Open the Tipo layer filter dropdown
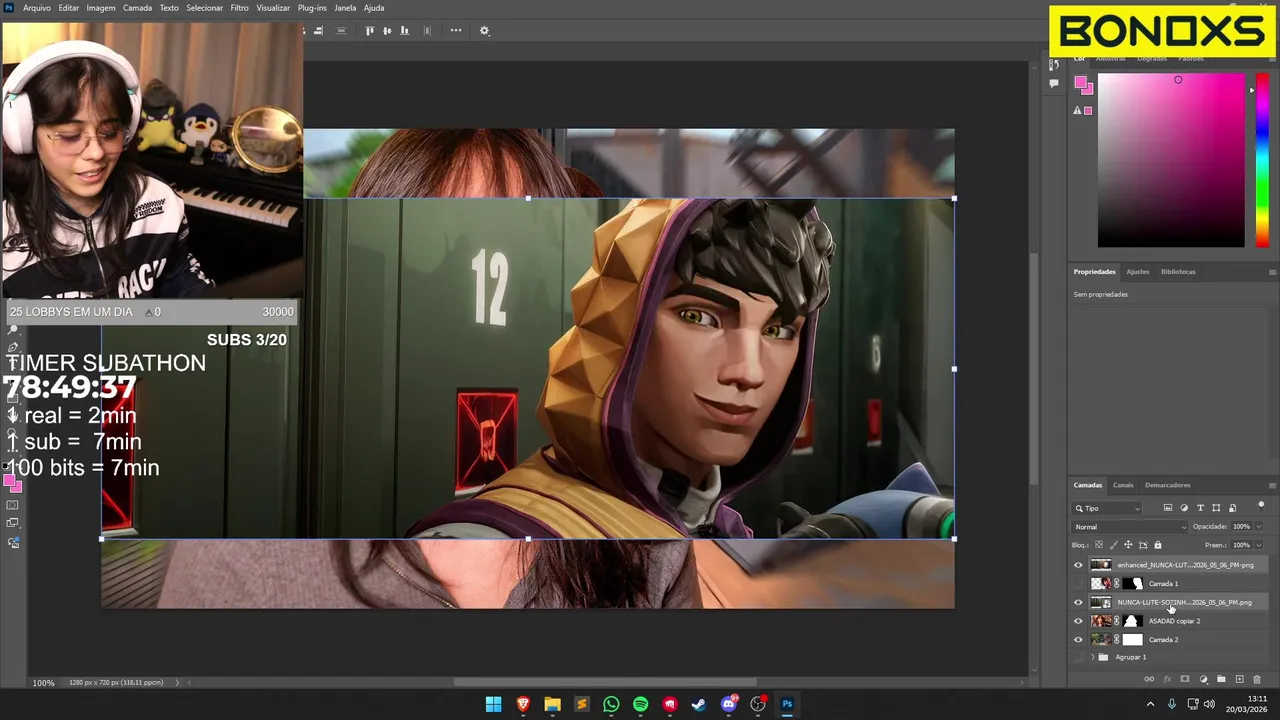The width and height of the screenshot is (1280, 720). 1106,508
